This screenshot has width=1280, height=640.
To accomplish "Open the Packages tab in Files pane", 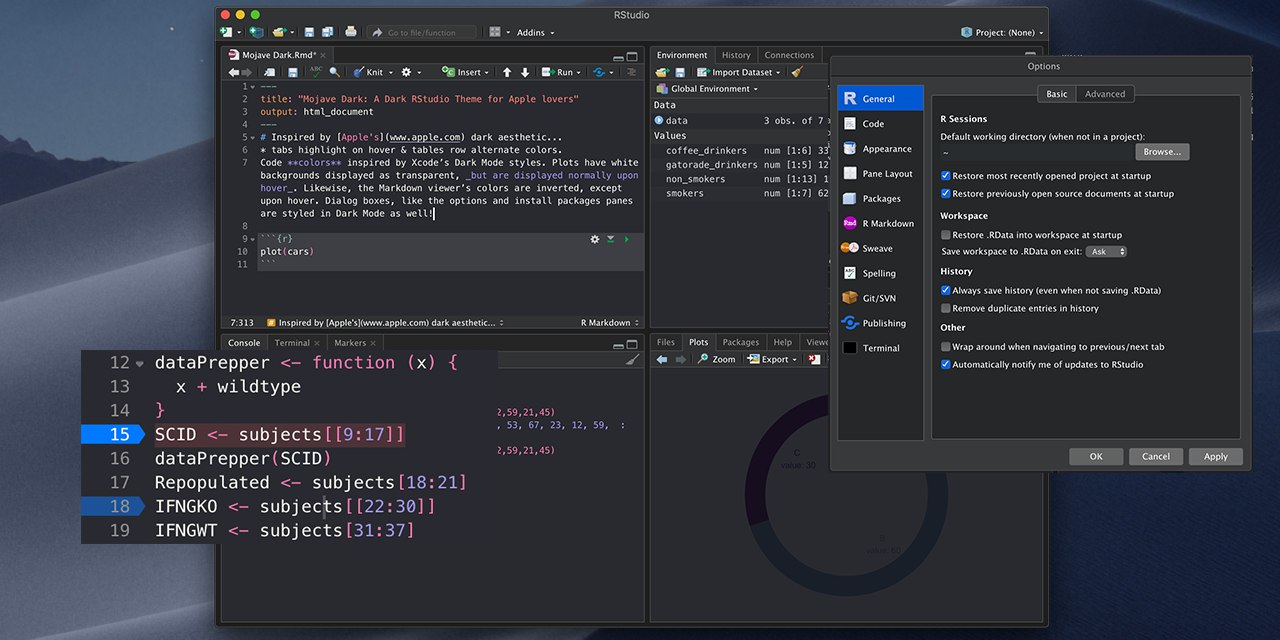I will (x=741, y=342).
